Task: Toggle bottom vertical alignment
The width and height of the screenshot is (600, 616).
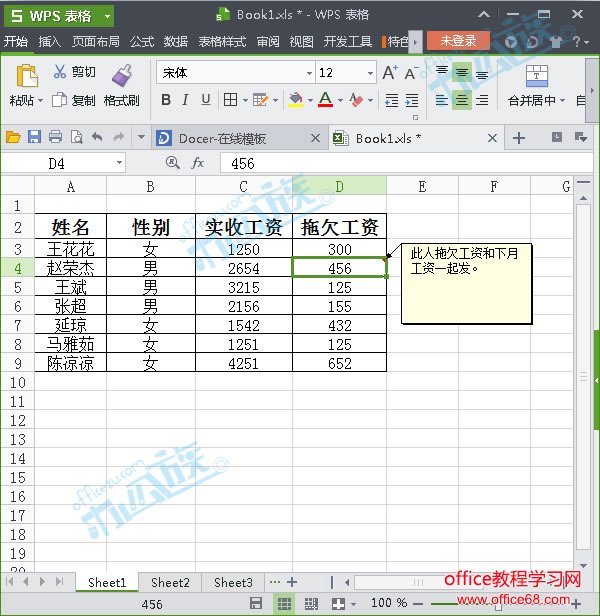Action: point(482,74)
